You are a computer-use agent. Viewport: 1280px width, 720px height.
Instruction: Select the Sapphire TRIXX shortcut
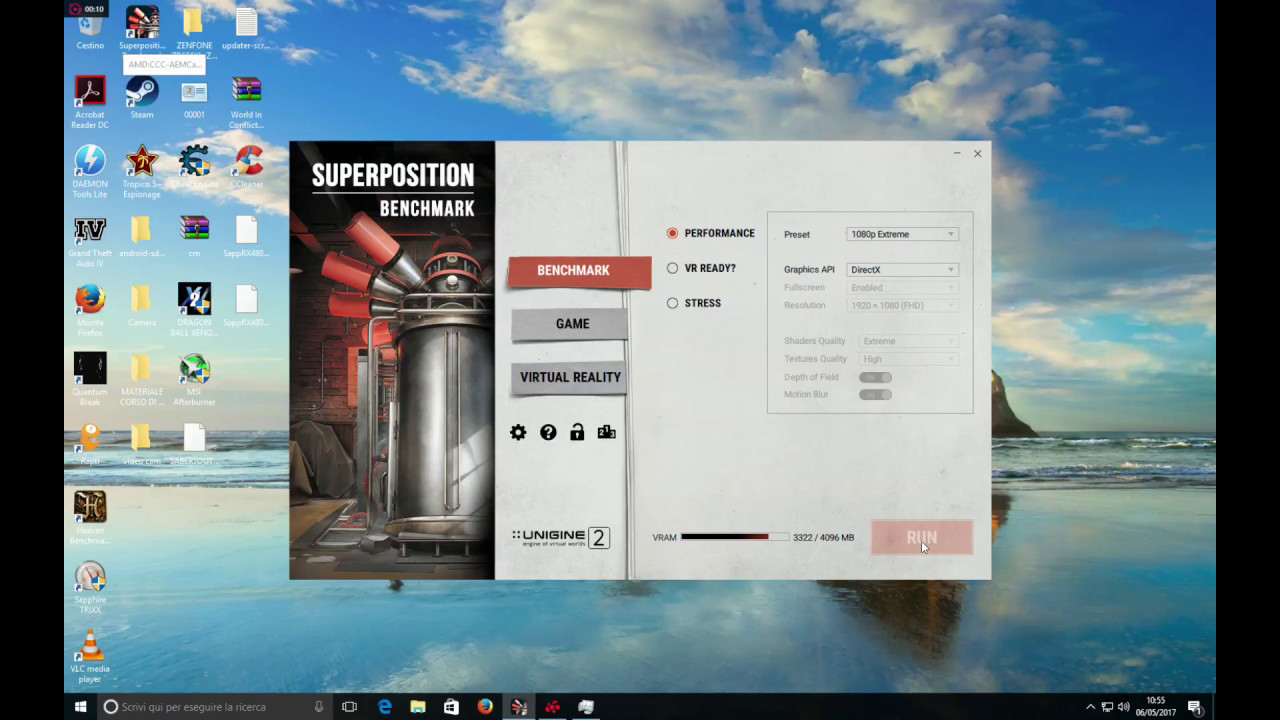coord(90,587)
